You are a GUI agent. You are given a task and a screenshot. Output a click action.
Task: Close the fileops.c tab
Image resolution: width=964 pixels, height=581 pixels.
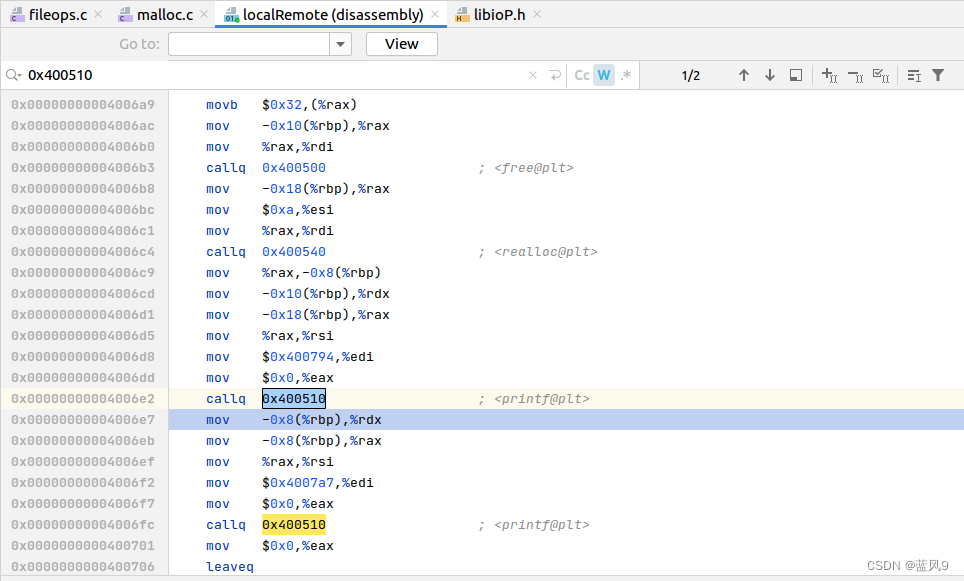click(x=97, y=14)
